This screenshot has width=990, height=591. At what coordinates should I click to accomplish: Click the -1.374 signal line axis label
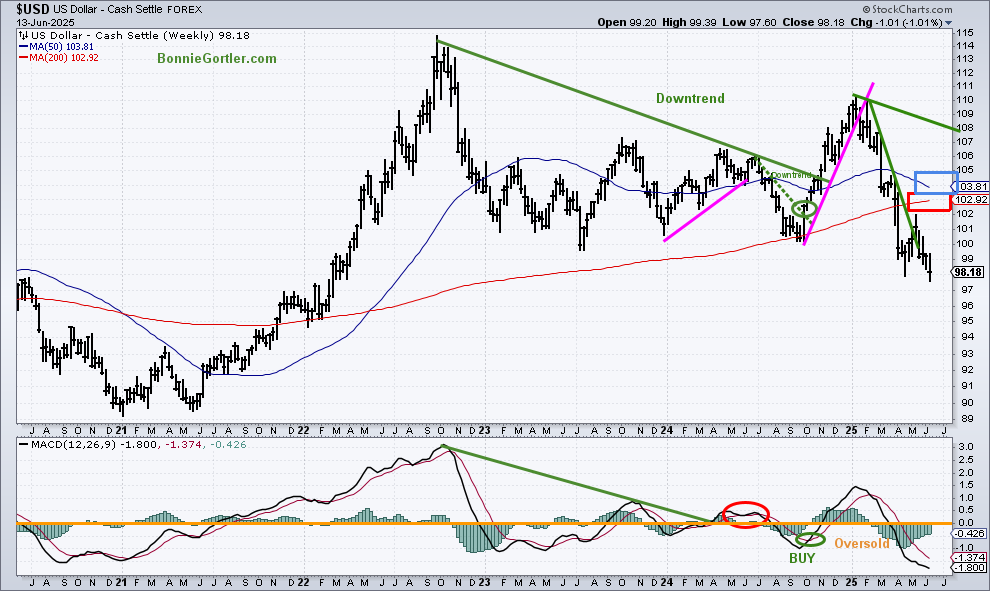pos(971,558)
